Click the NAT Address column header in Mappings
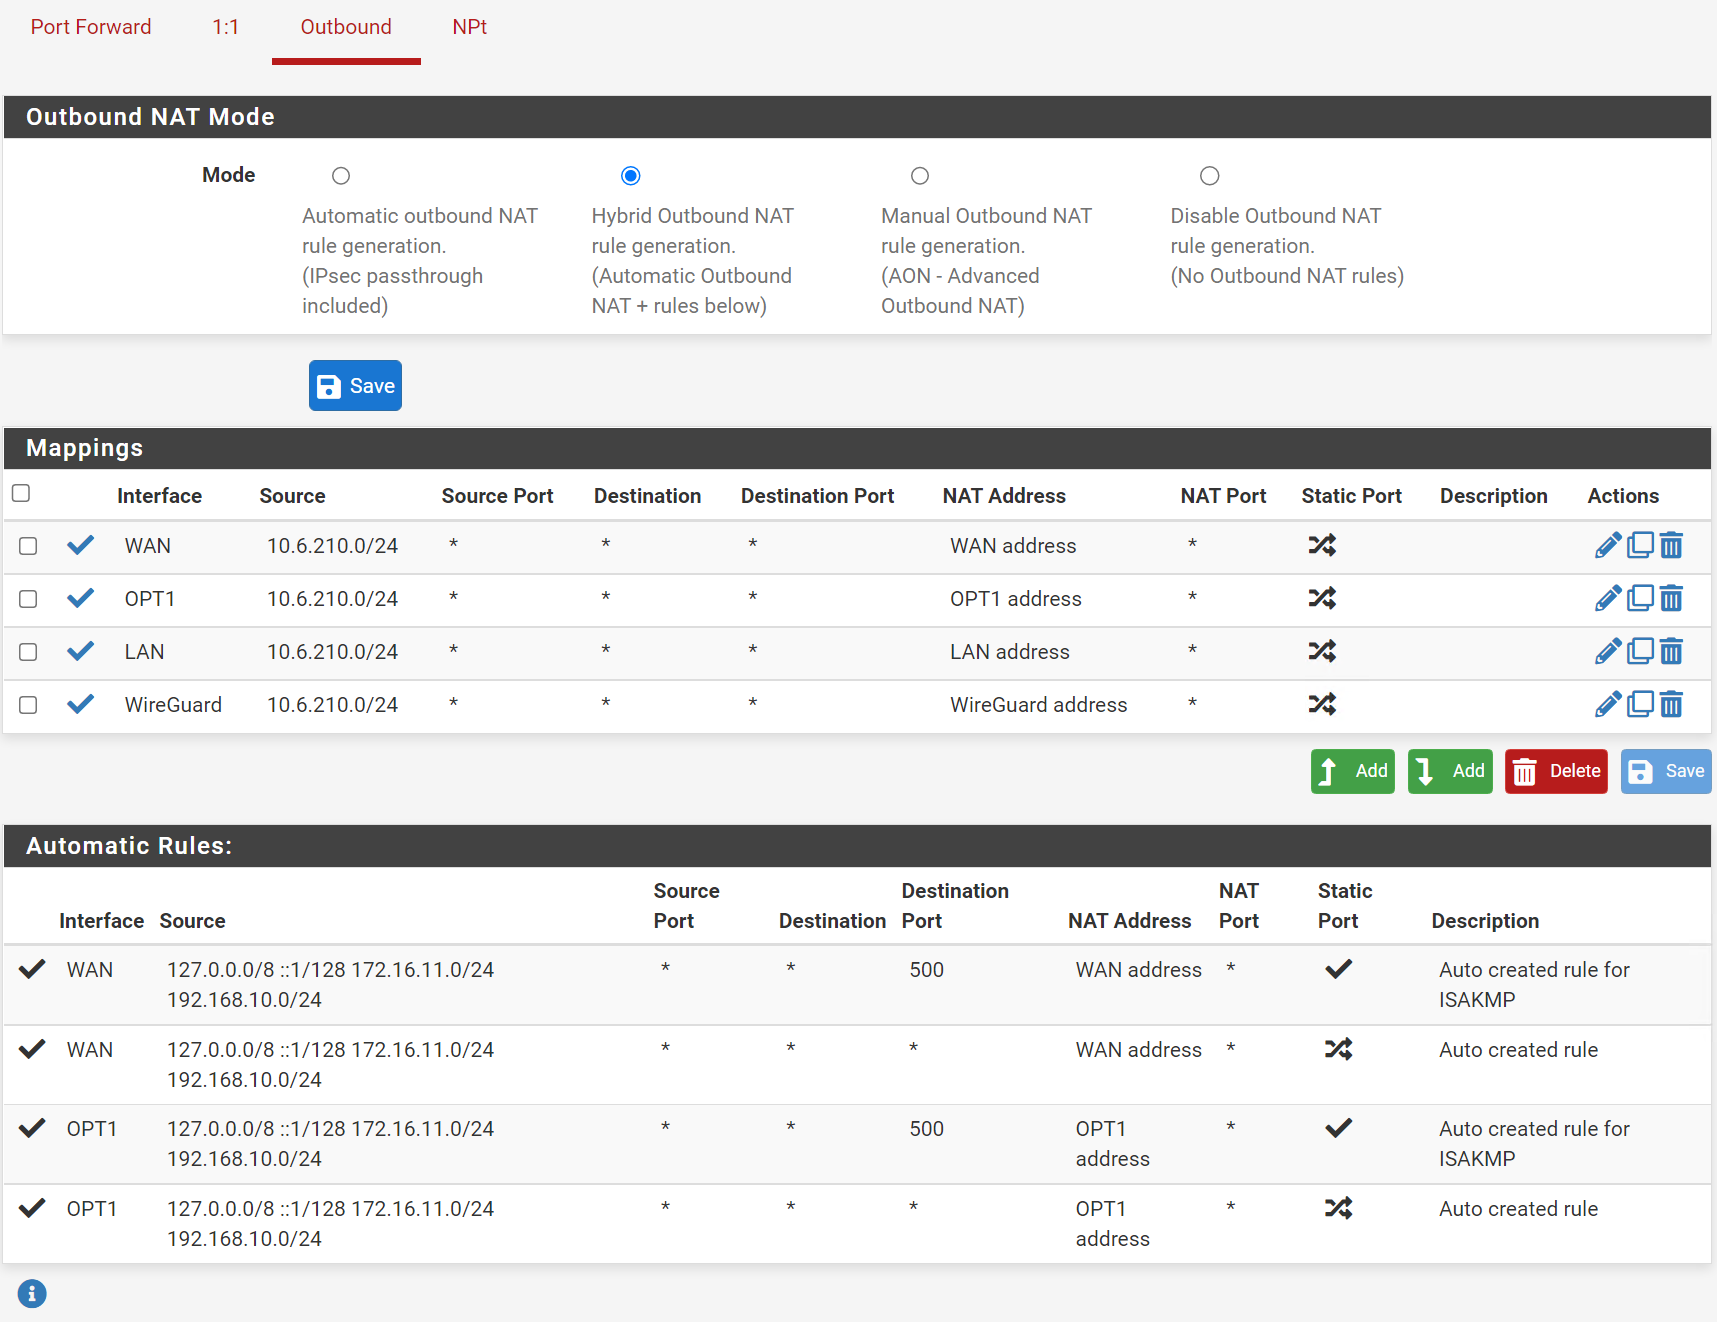Viewport: 1717px width, 1322px height. coord(1004,496)
